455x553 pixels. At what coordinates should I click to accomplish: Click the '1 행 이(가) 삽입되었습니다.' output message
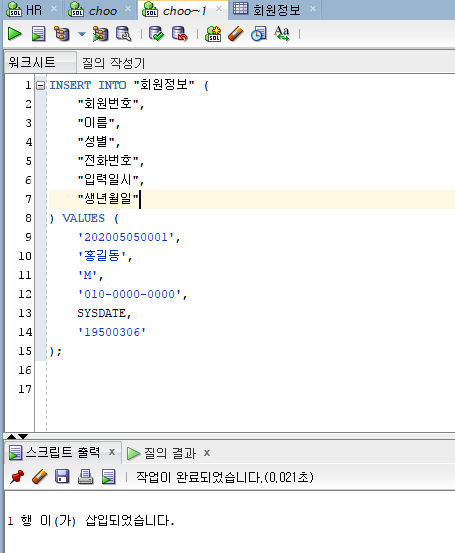91,521
